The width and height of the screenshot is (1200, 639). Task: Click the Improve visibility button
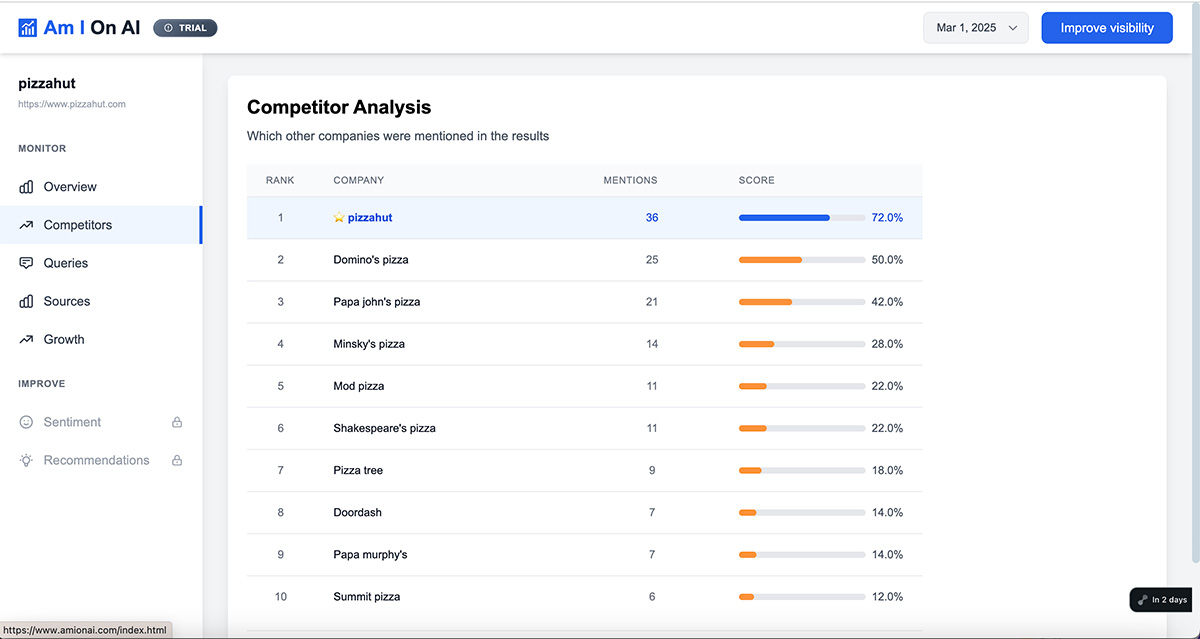pos(1107,28)
